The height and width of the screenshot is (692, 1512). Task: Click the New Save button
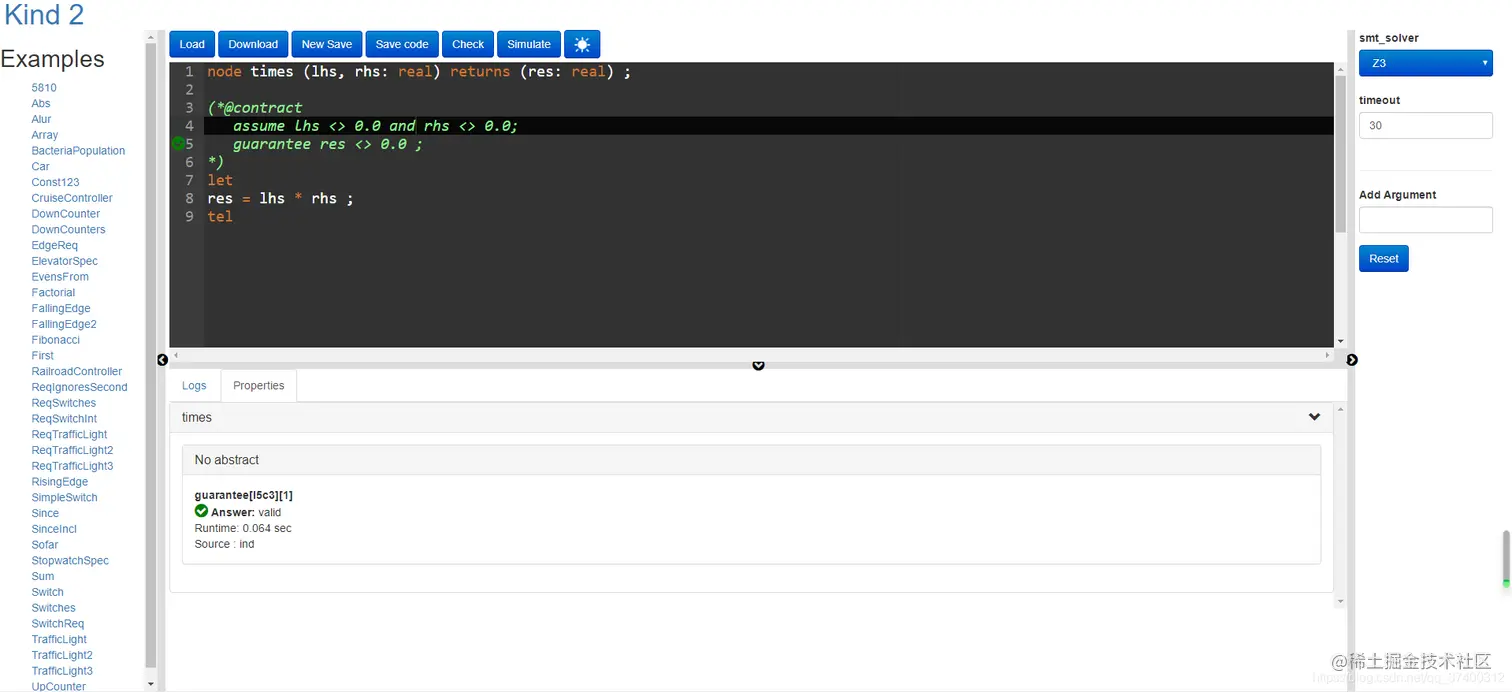point(327,44)
